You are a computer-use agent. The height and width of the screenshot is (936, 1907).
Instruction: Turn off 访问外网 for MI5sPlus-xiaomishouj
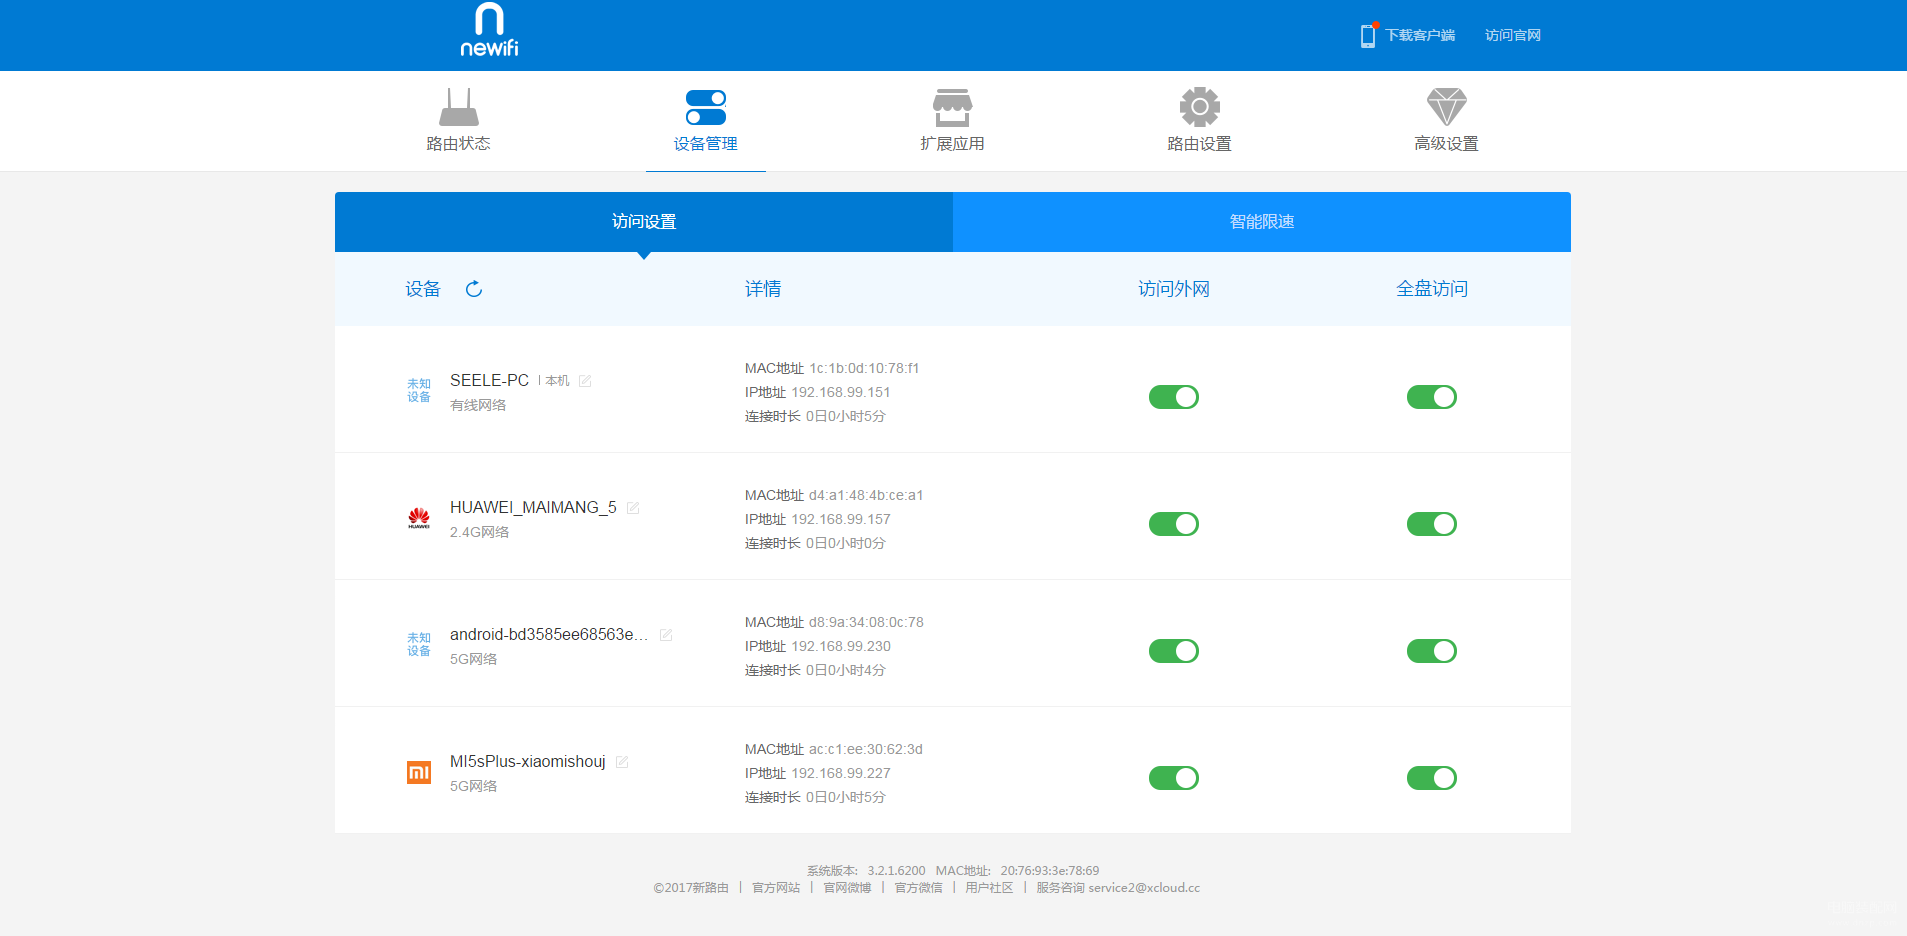(x=1173, y=778)
